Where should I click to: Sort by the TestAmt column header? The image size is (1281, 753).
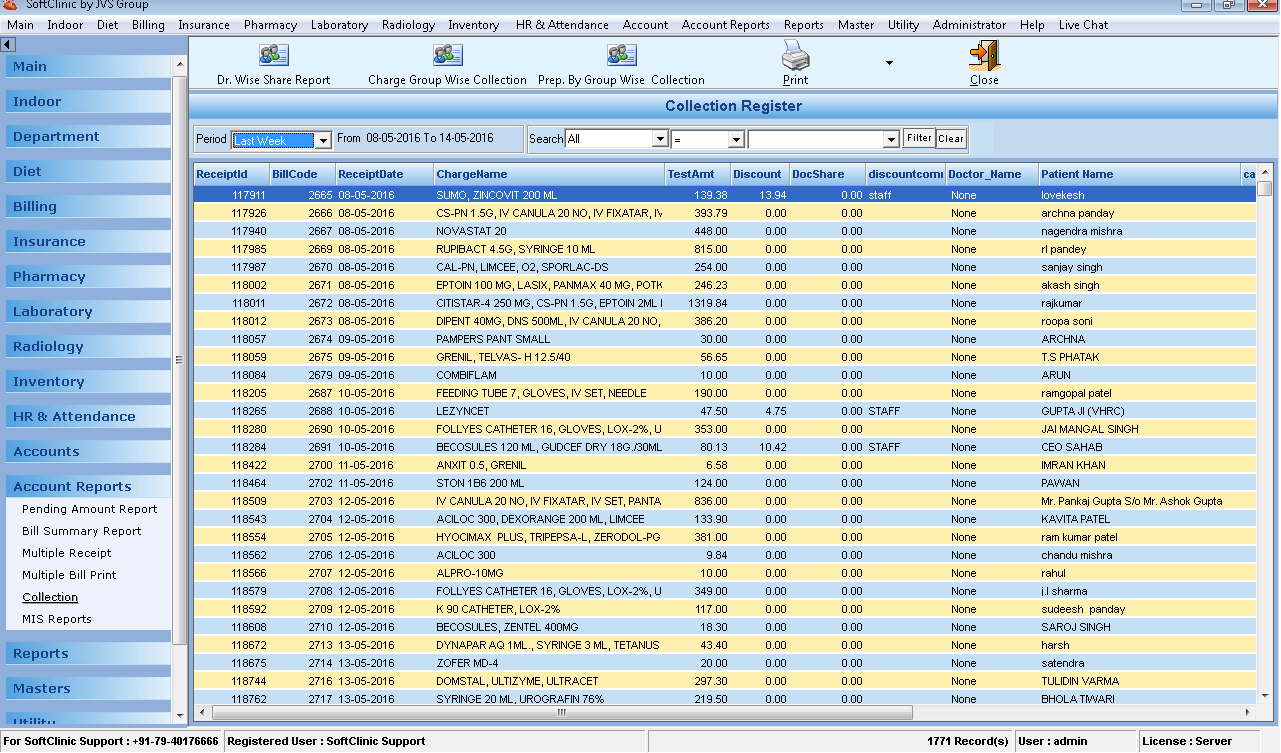pyautogui.click(x=691, y=174)
